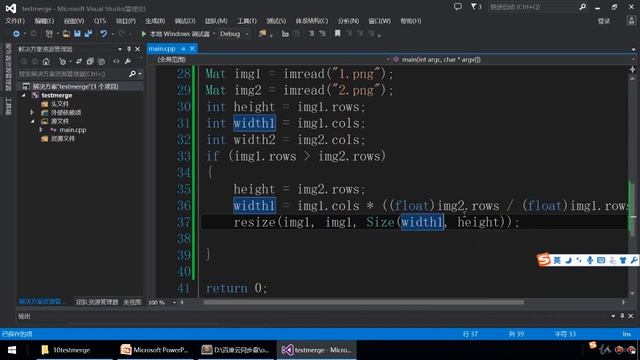Click the editor horizontal scrollbar thumb
640x360 pixels.
coord(363,302)
